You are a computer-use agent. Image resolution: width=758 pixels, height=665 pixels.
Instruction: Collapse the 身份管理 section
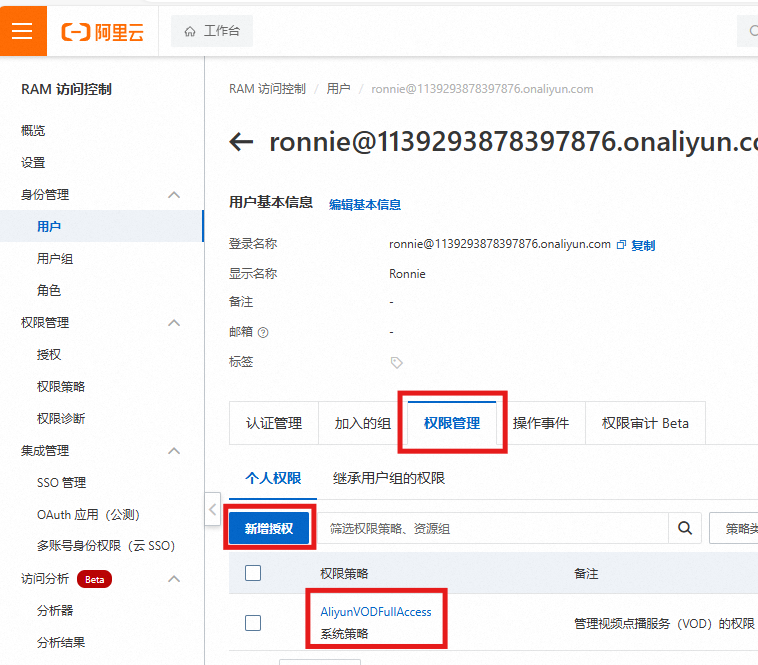click(174, 195)
